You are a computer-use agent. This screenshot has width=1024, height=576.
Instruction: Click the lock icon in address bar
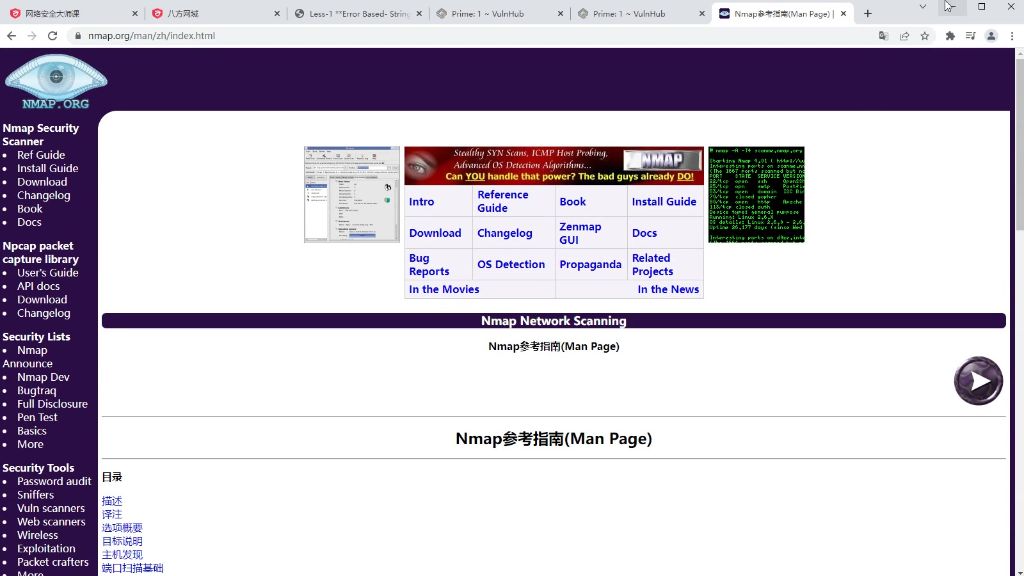78,36
